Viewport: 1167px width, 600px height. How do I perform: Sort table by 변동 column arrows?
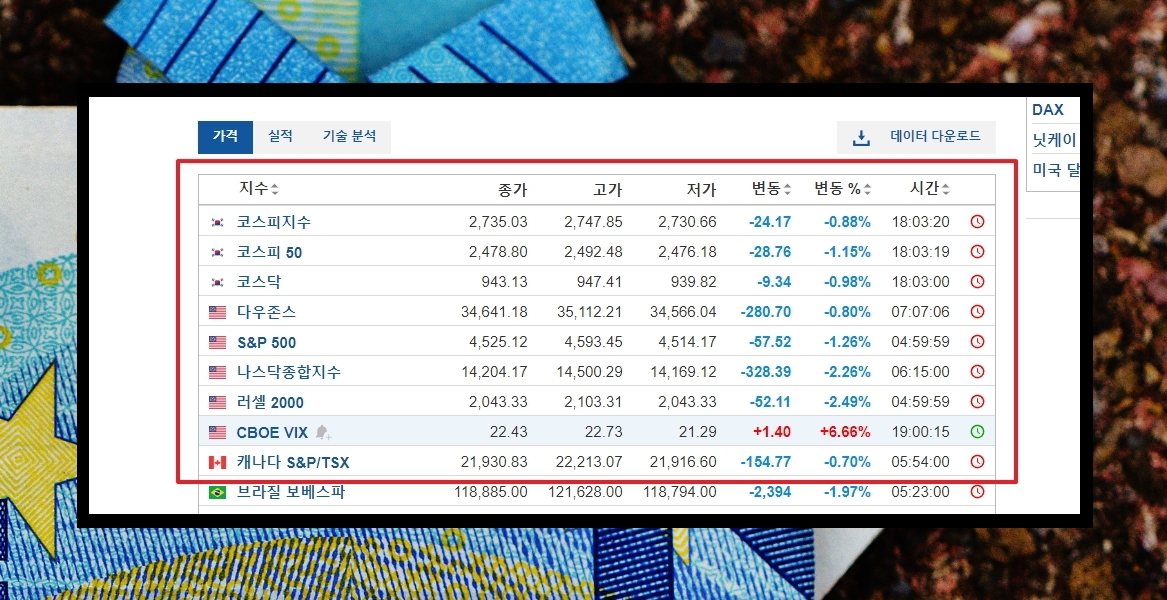[x=787, y=190]
